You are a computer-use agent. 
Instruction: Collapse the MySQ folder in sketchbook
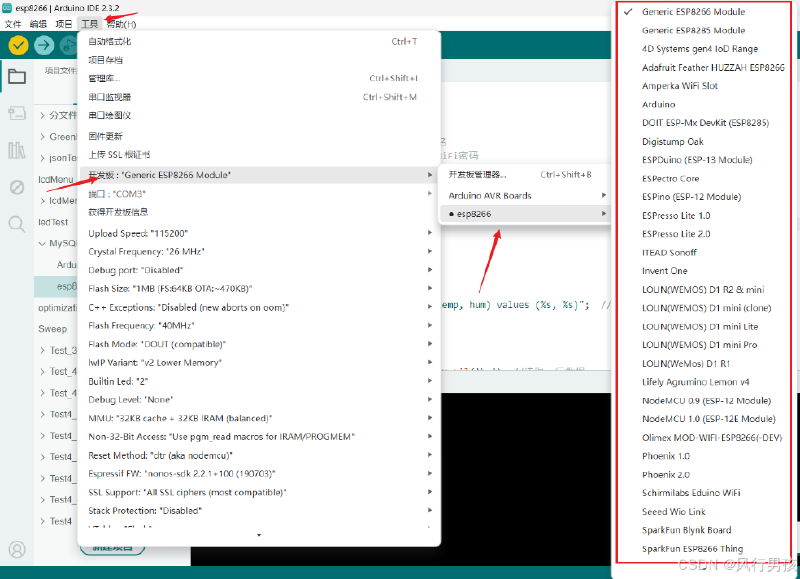pyautogui.click(x=42, y=243)
